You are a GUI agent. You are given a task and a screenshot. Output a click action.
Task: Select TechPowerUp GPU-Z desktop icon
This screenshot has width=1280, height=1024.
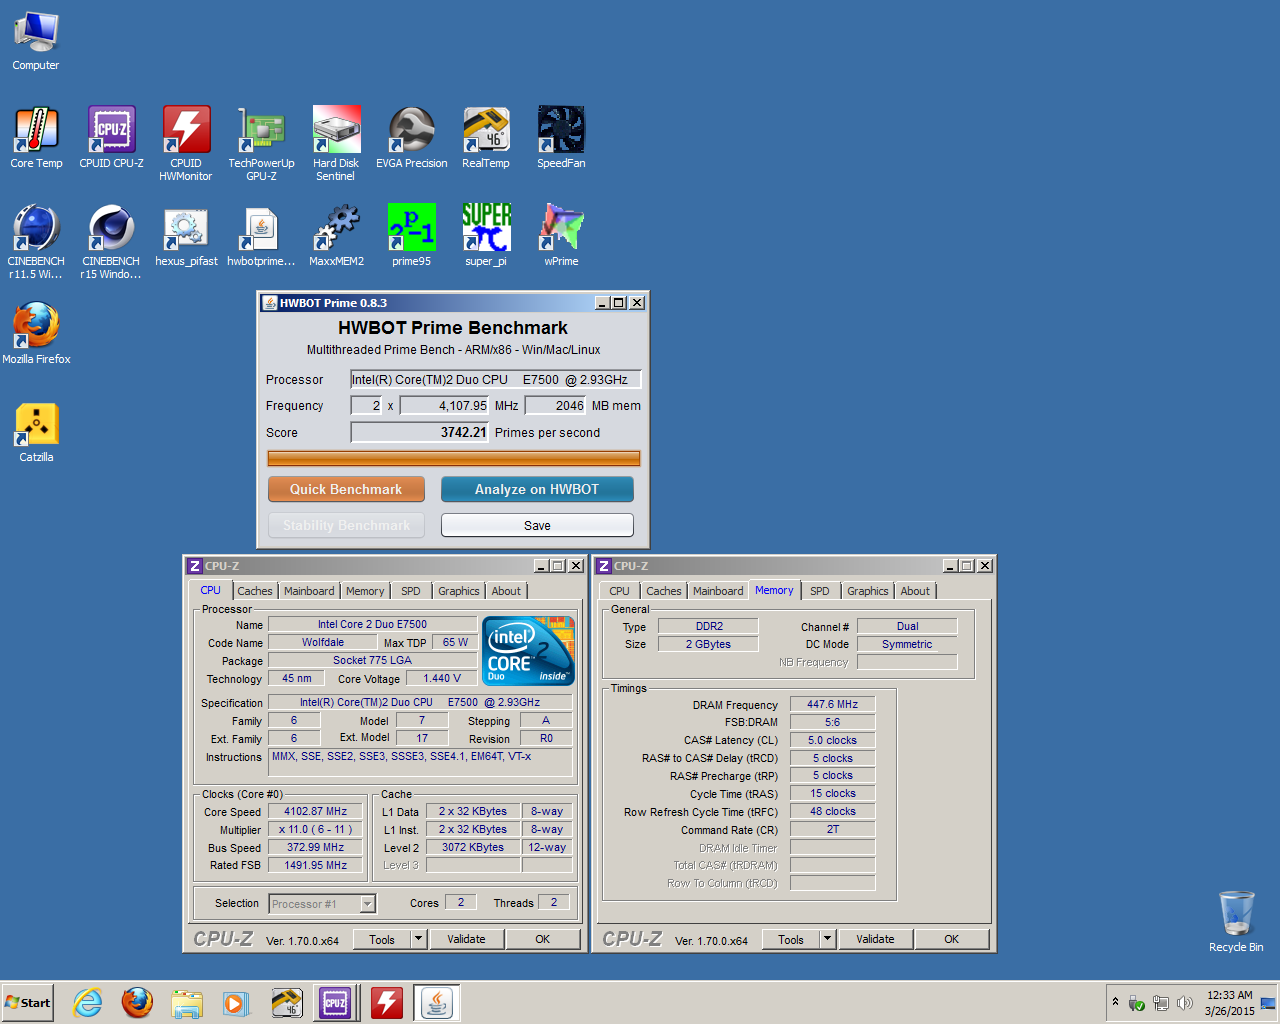(x=261, y=144)
